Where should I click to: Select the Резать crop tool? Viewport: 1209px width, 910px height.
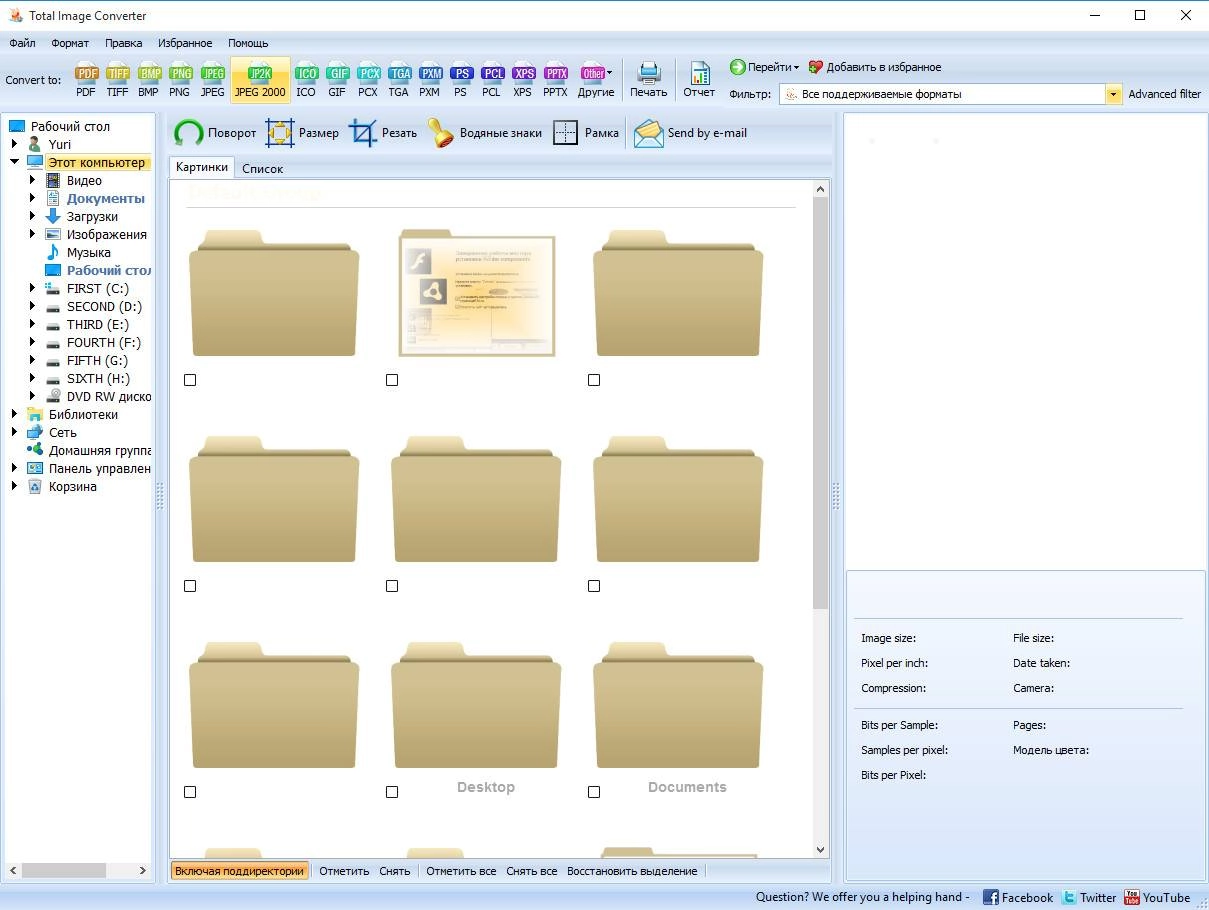point(383,133)
